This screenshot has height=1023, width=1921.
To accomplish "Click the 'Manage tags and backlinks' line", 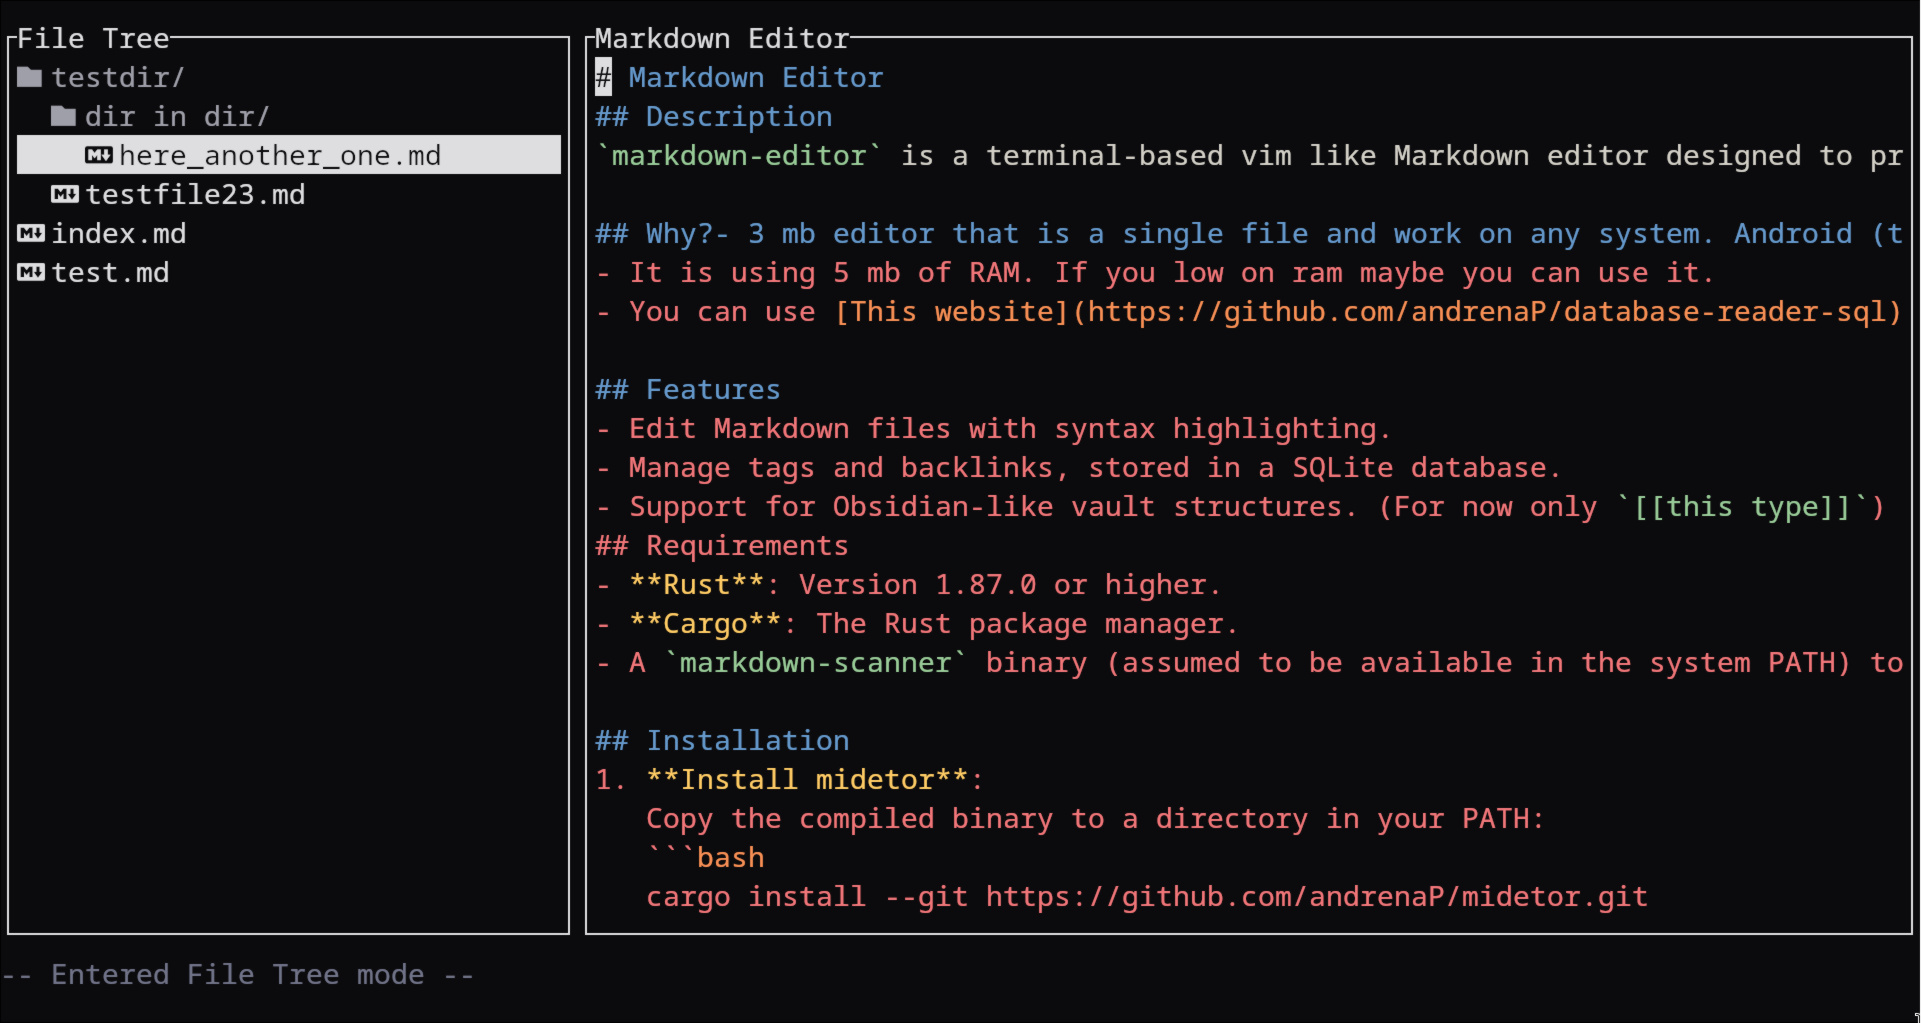I will 1078,467.
